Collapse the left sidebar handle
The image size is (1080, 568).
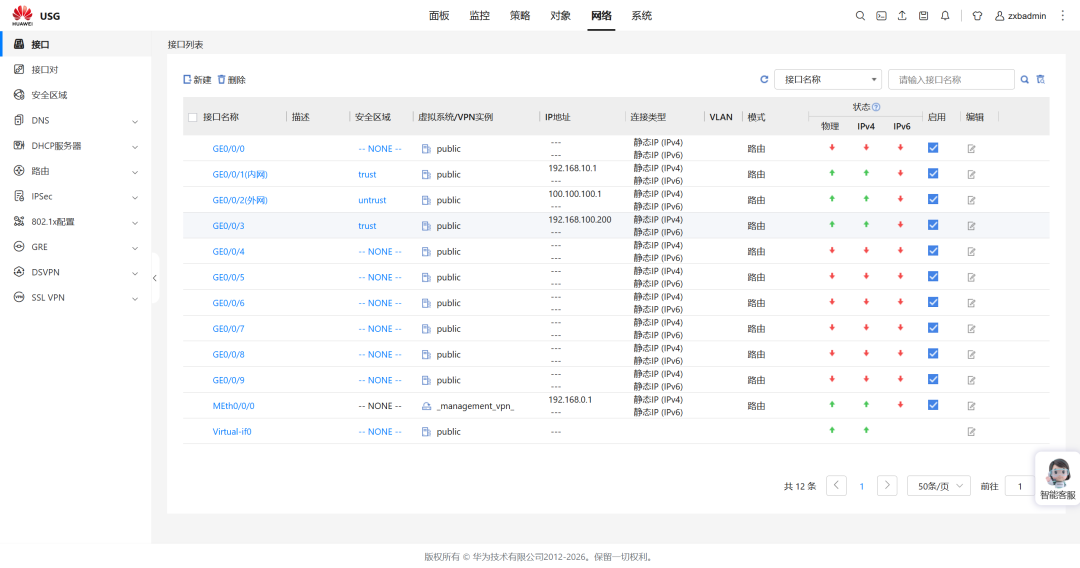pos(154,278)
